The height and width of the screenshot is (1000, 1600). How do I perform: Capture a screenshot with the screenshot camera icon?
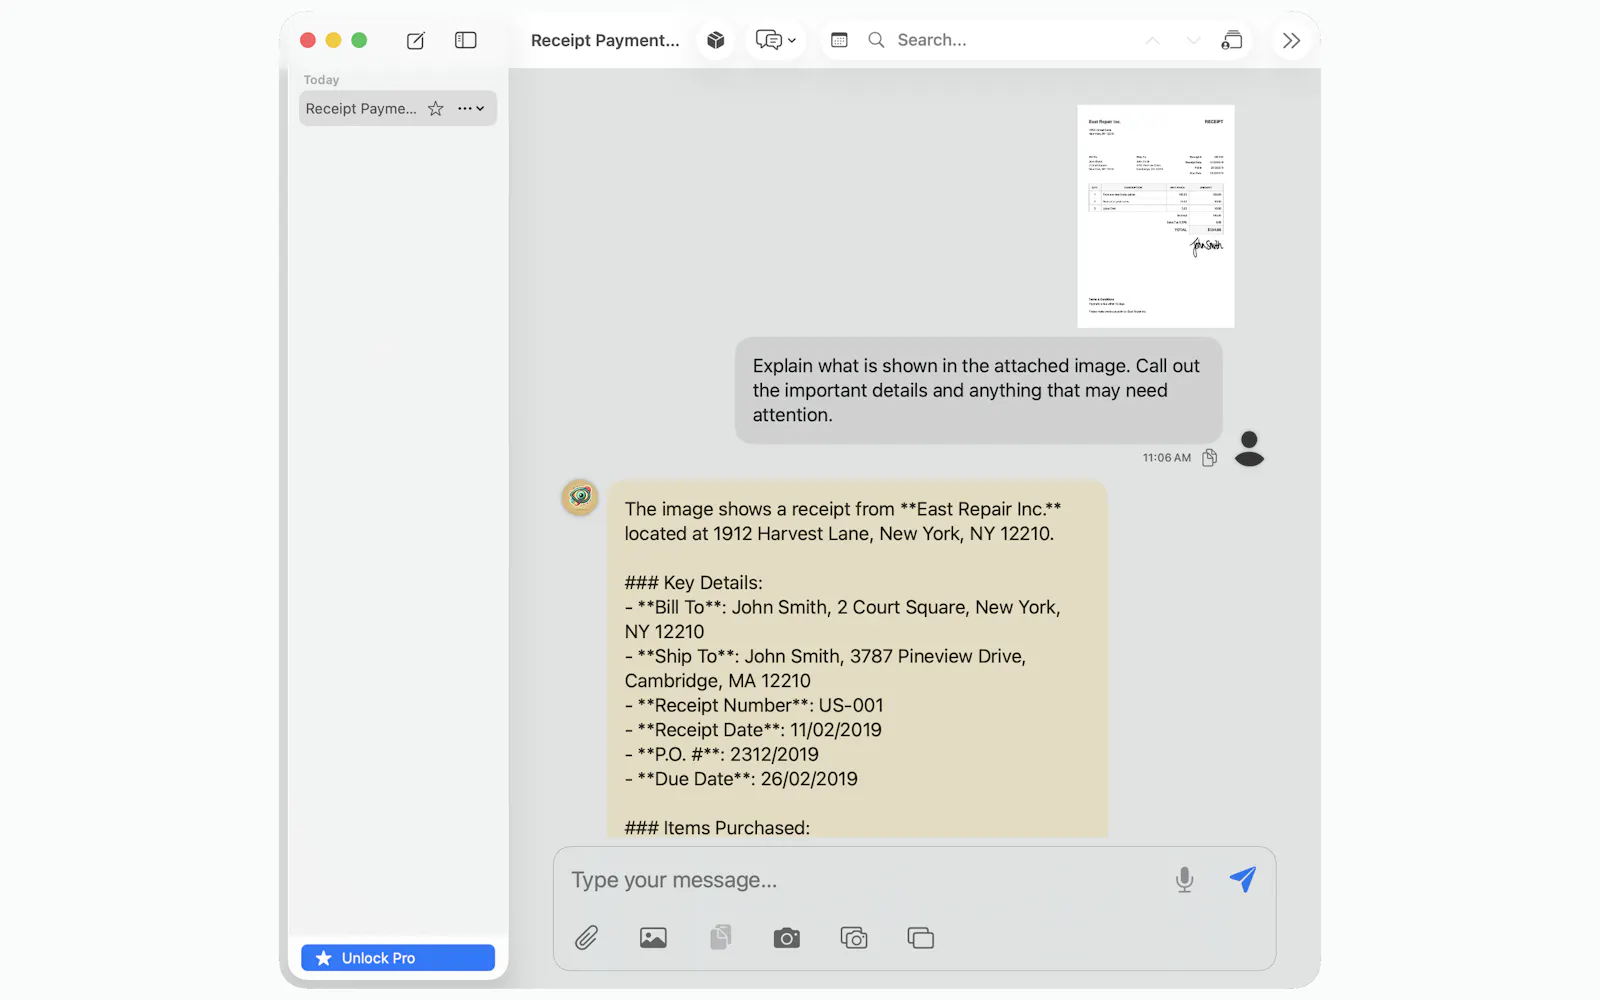[854, 938]
